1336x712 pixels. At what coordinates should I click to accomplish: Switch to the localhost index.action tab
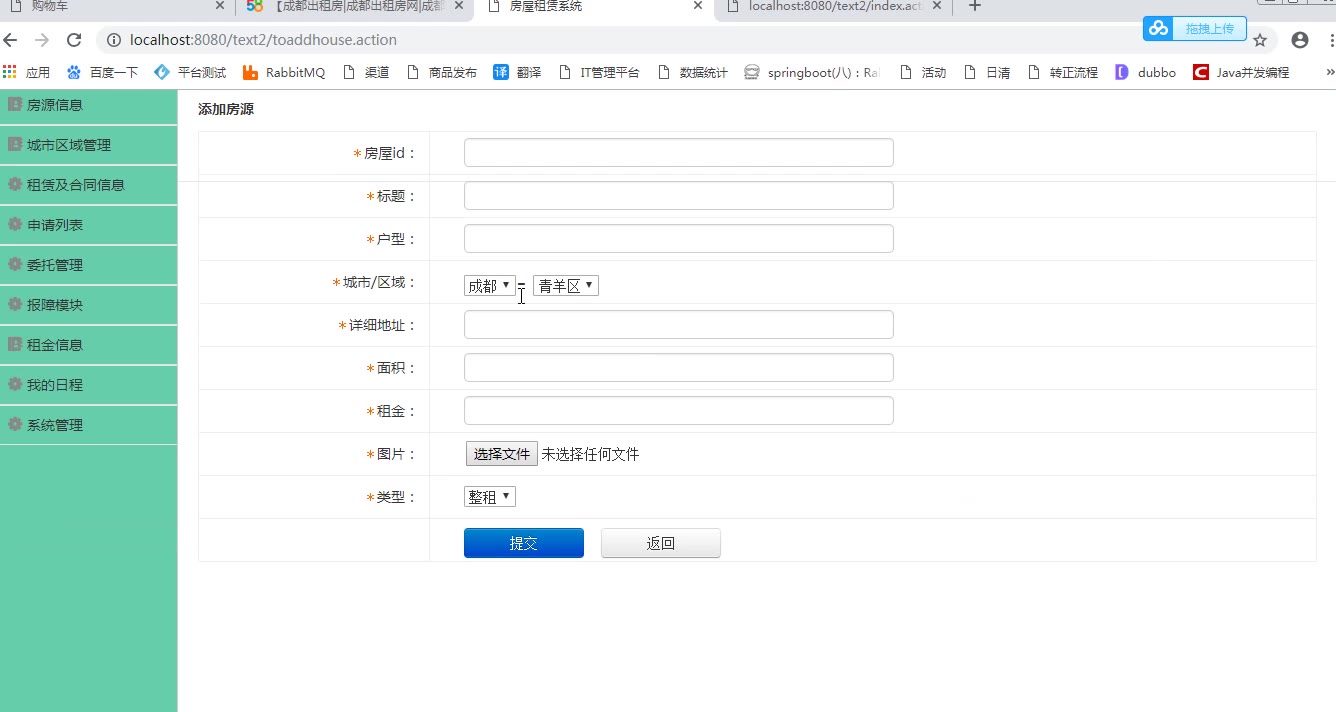pyautogui.click(x=833, y=7)
